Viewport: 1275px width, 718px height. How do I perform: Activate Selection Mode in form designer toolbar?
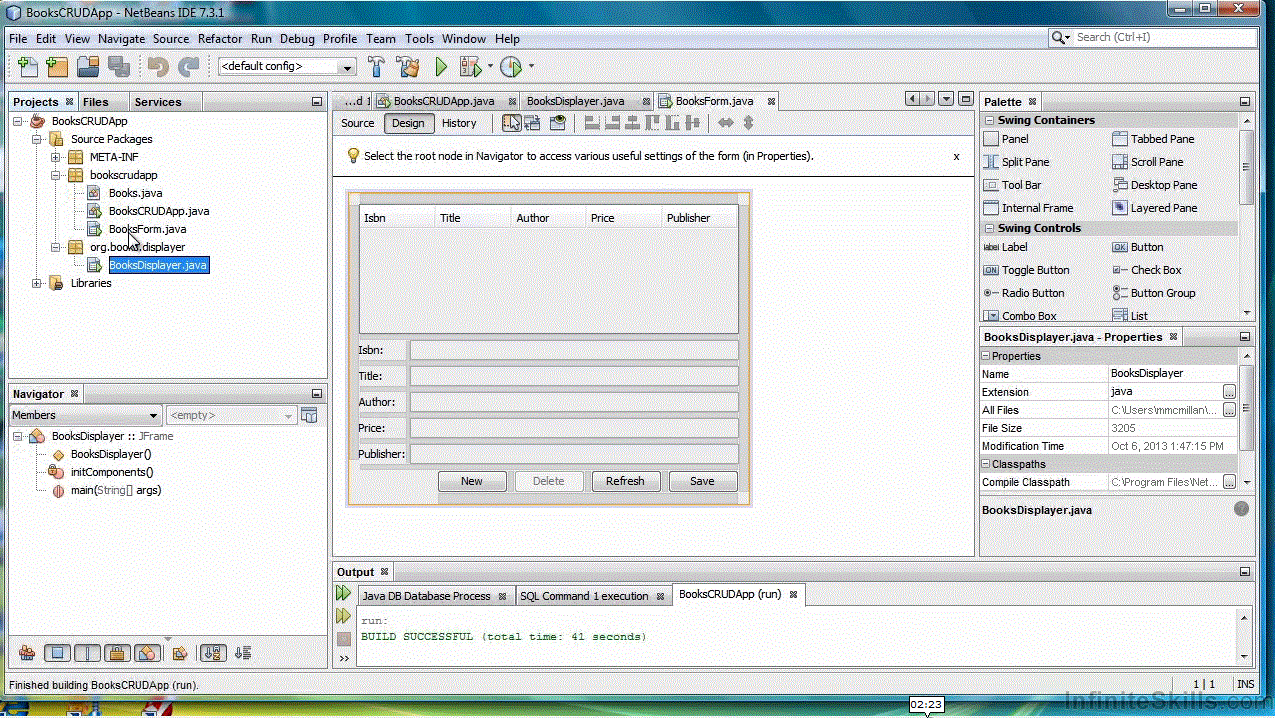[x=512, y=123]
